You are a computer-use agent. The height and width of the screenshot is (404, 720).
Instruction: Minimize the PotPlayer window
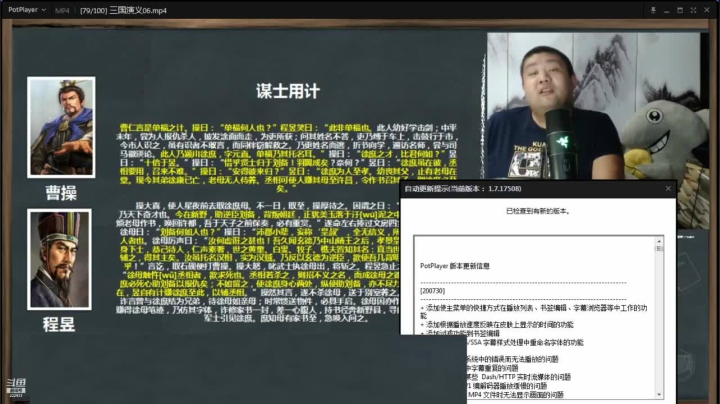coord(666,10)
